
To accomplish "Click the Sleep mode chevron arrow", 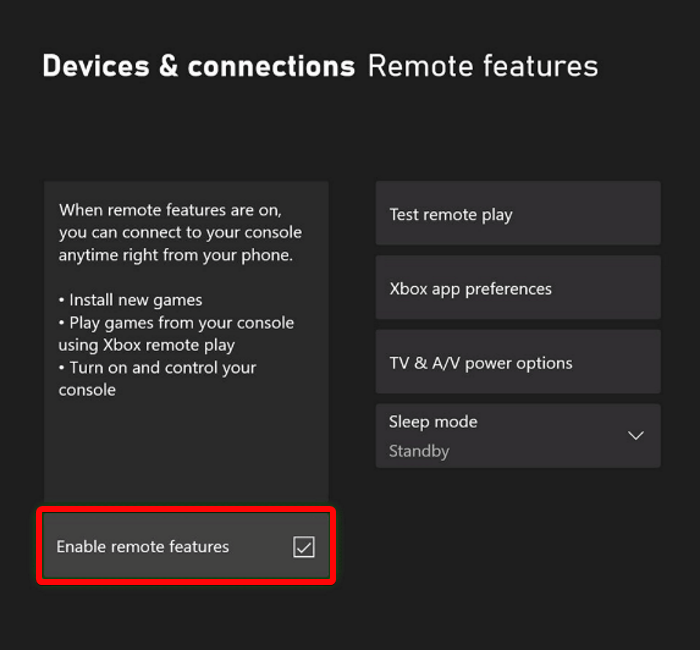I will [x=635, y=436].
